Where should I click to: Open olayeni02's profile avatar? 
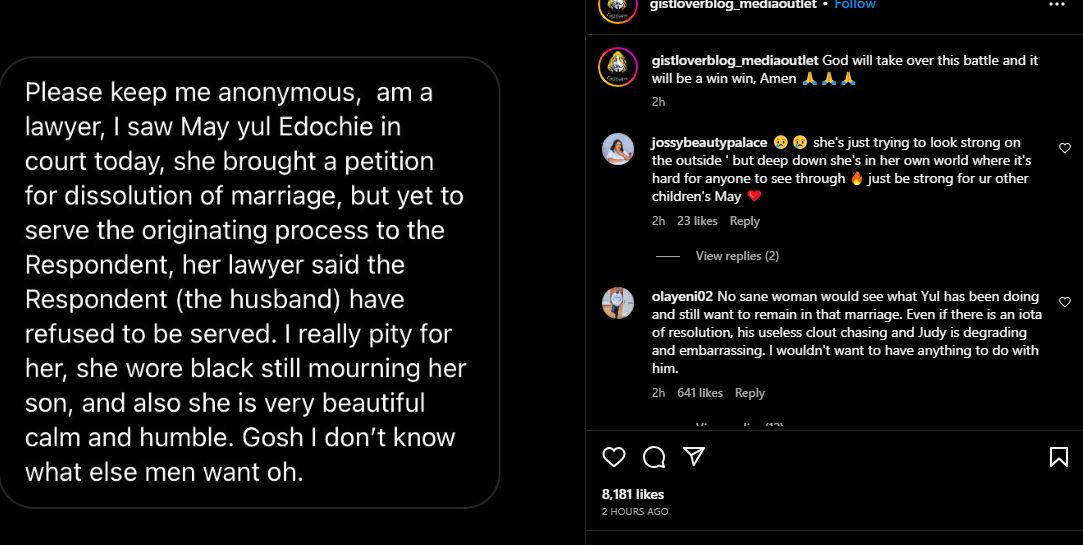pos(617,302)
